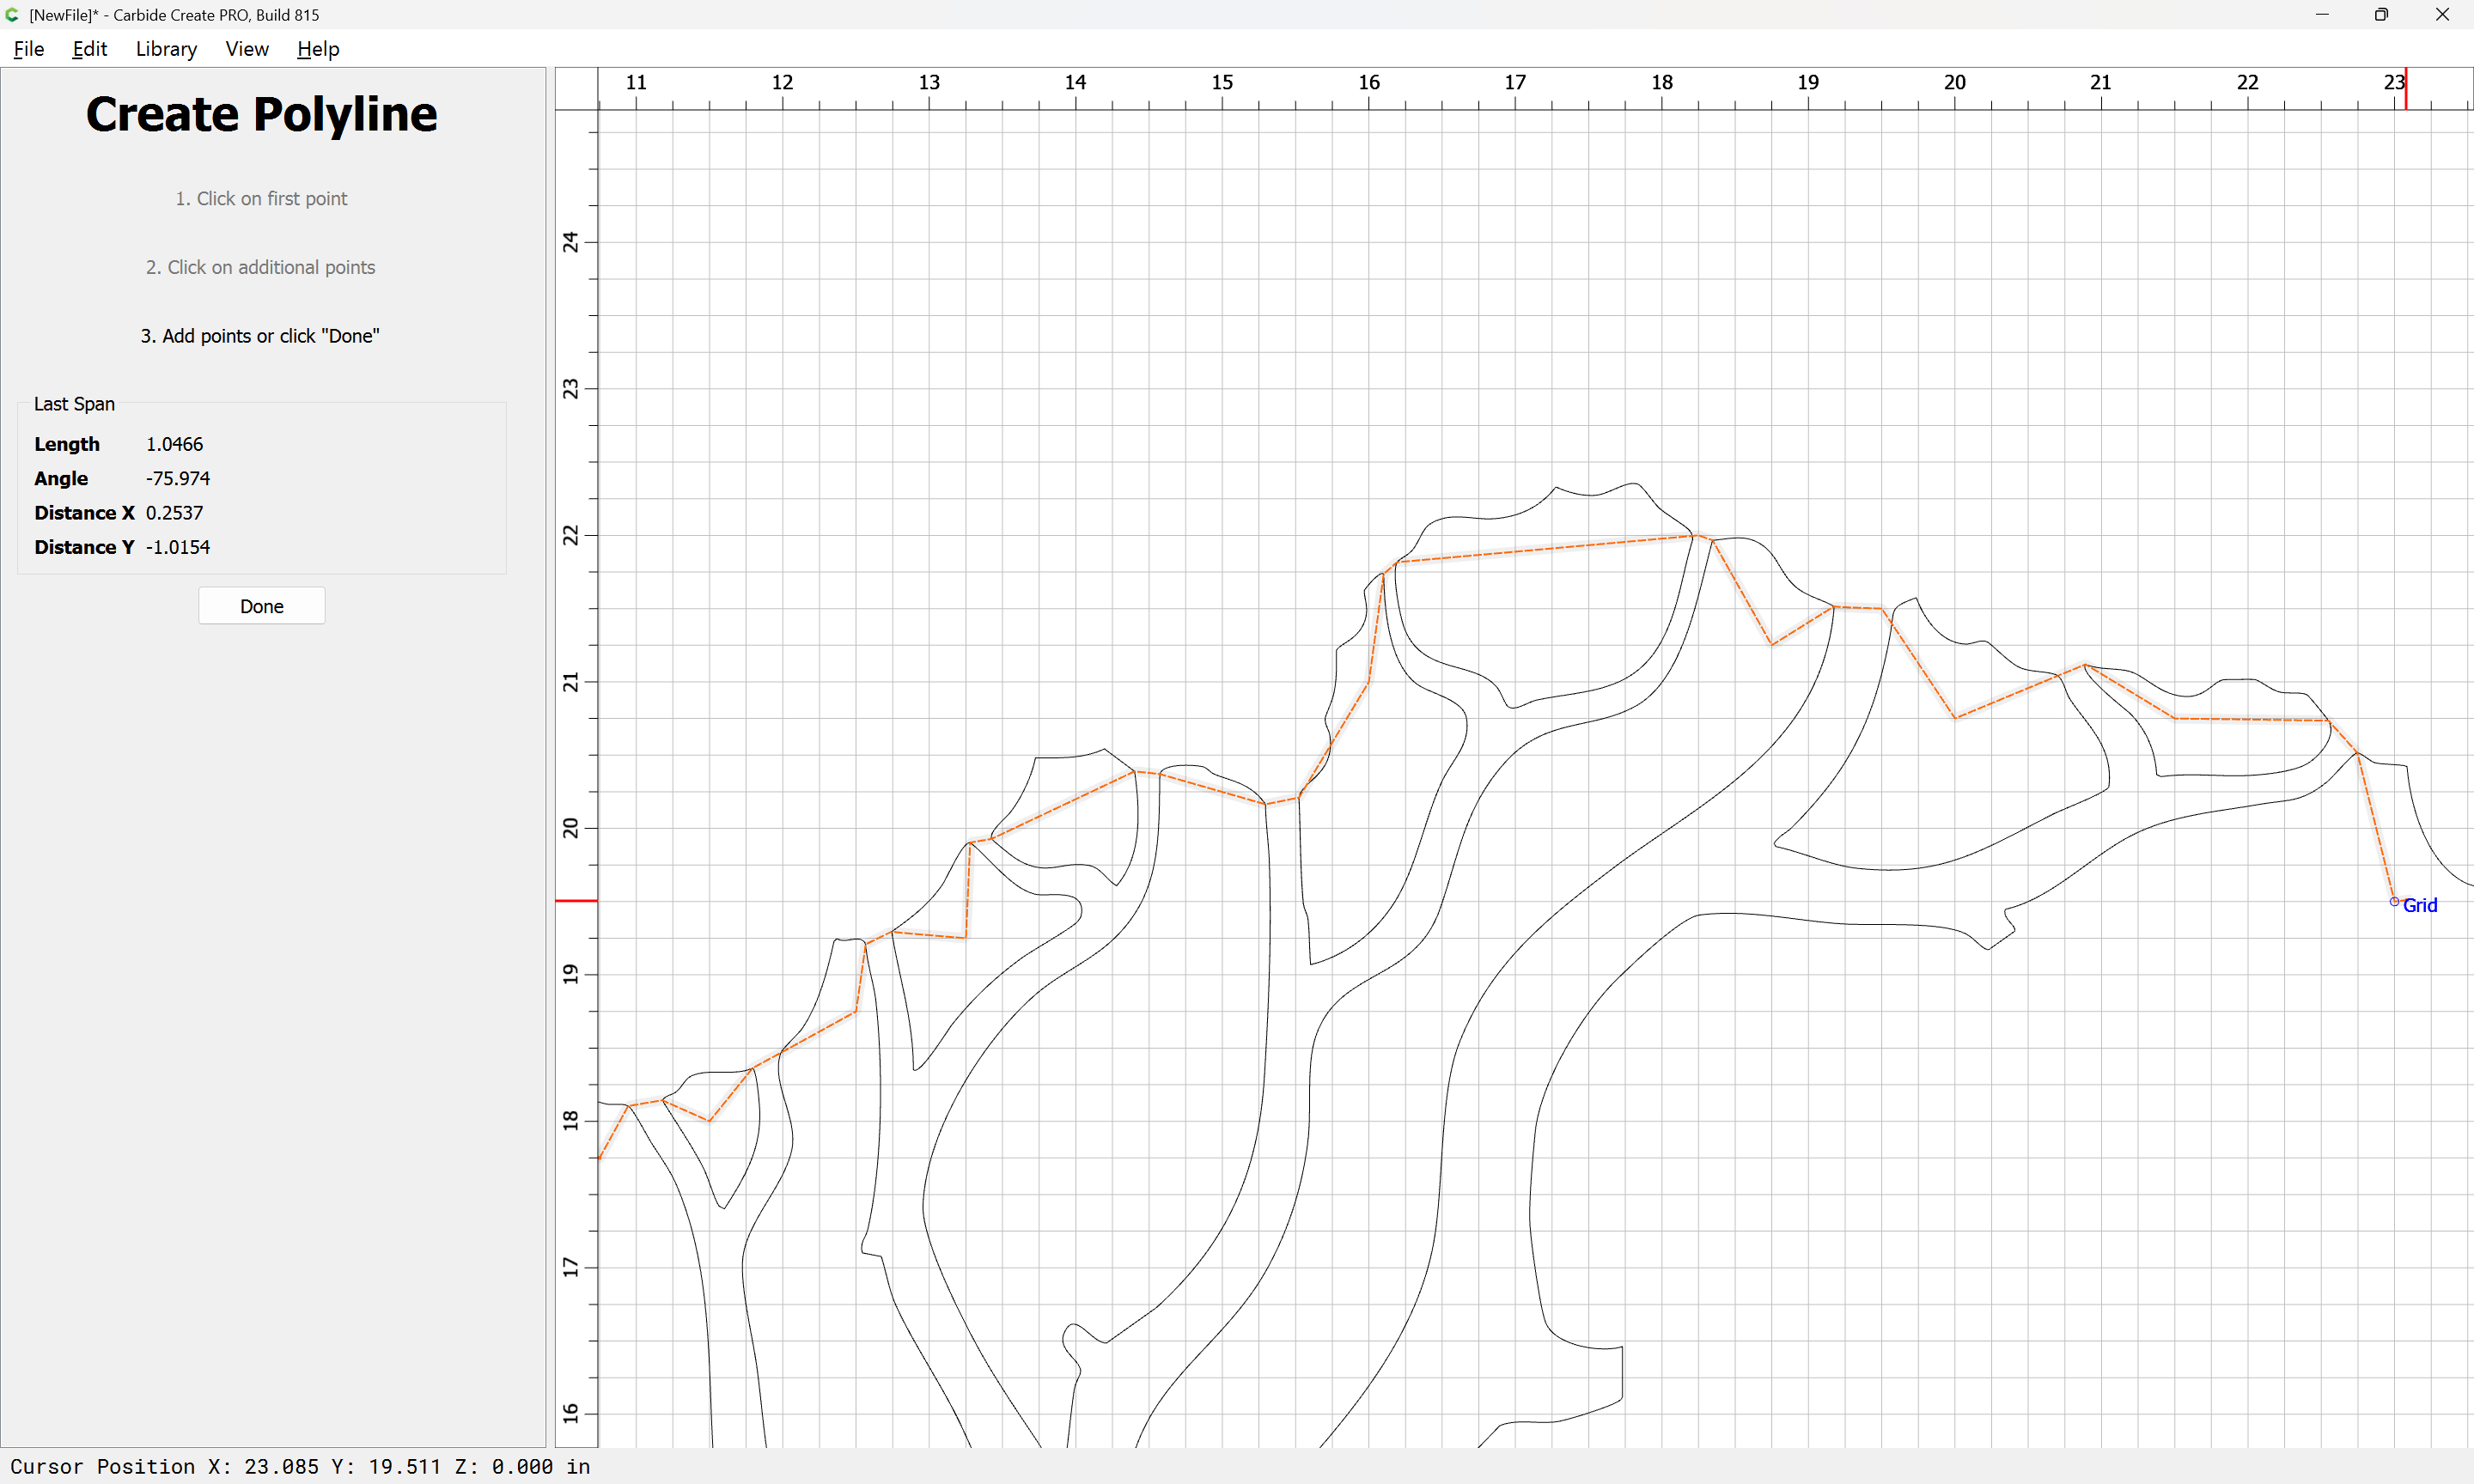Click Done to finish the polyline
This screenshot has height=1484, width=2474.
(261, 606)
